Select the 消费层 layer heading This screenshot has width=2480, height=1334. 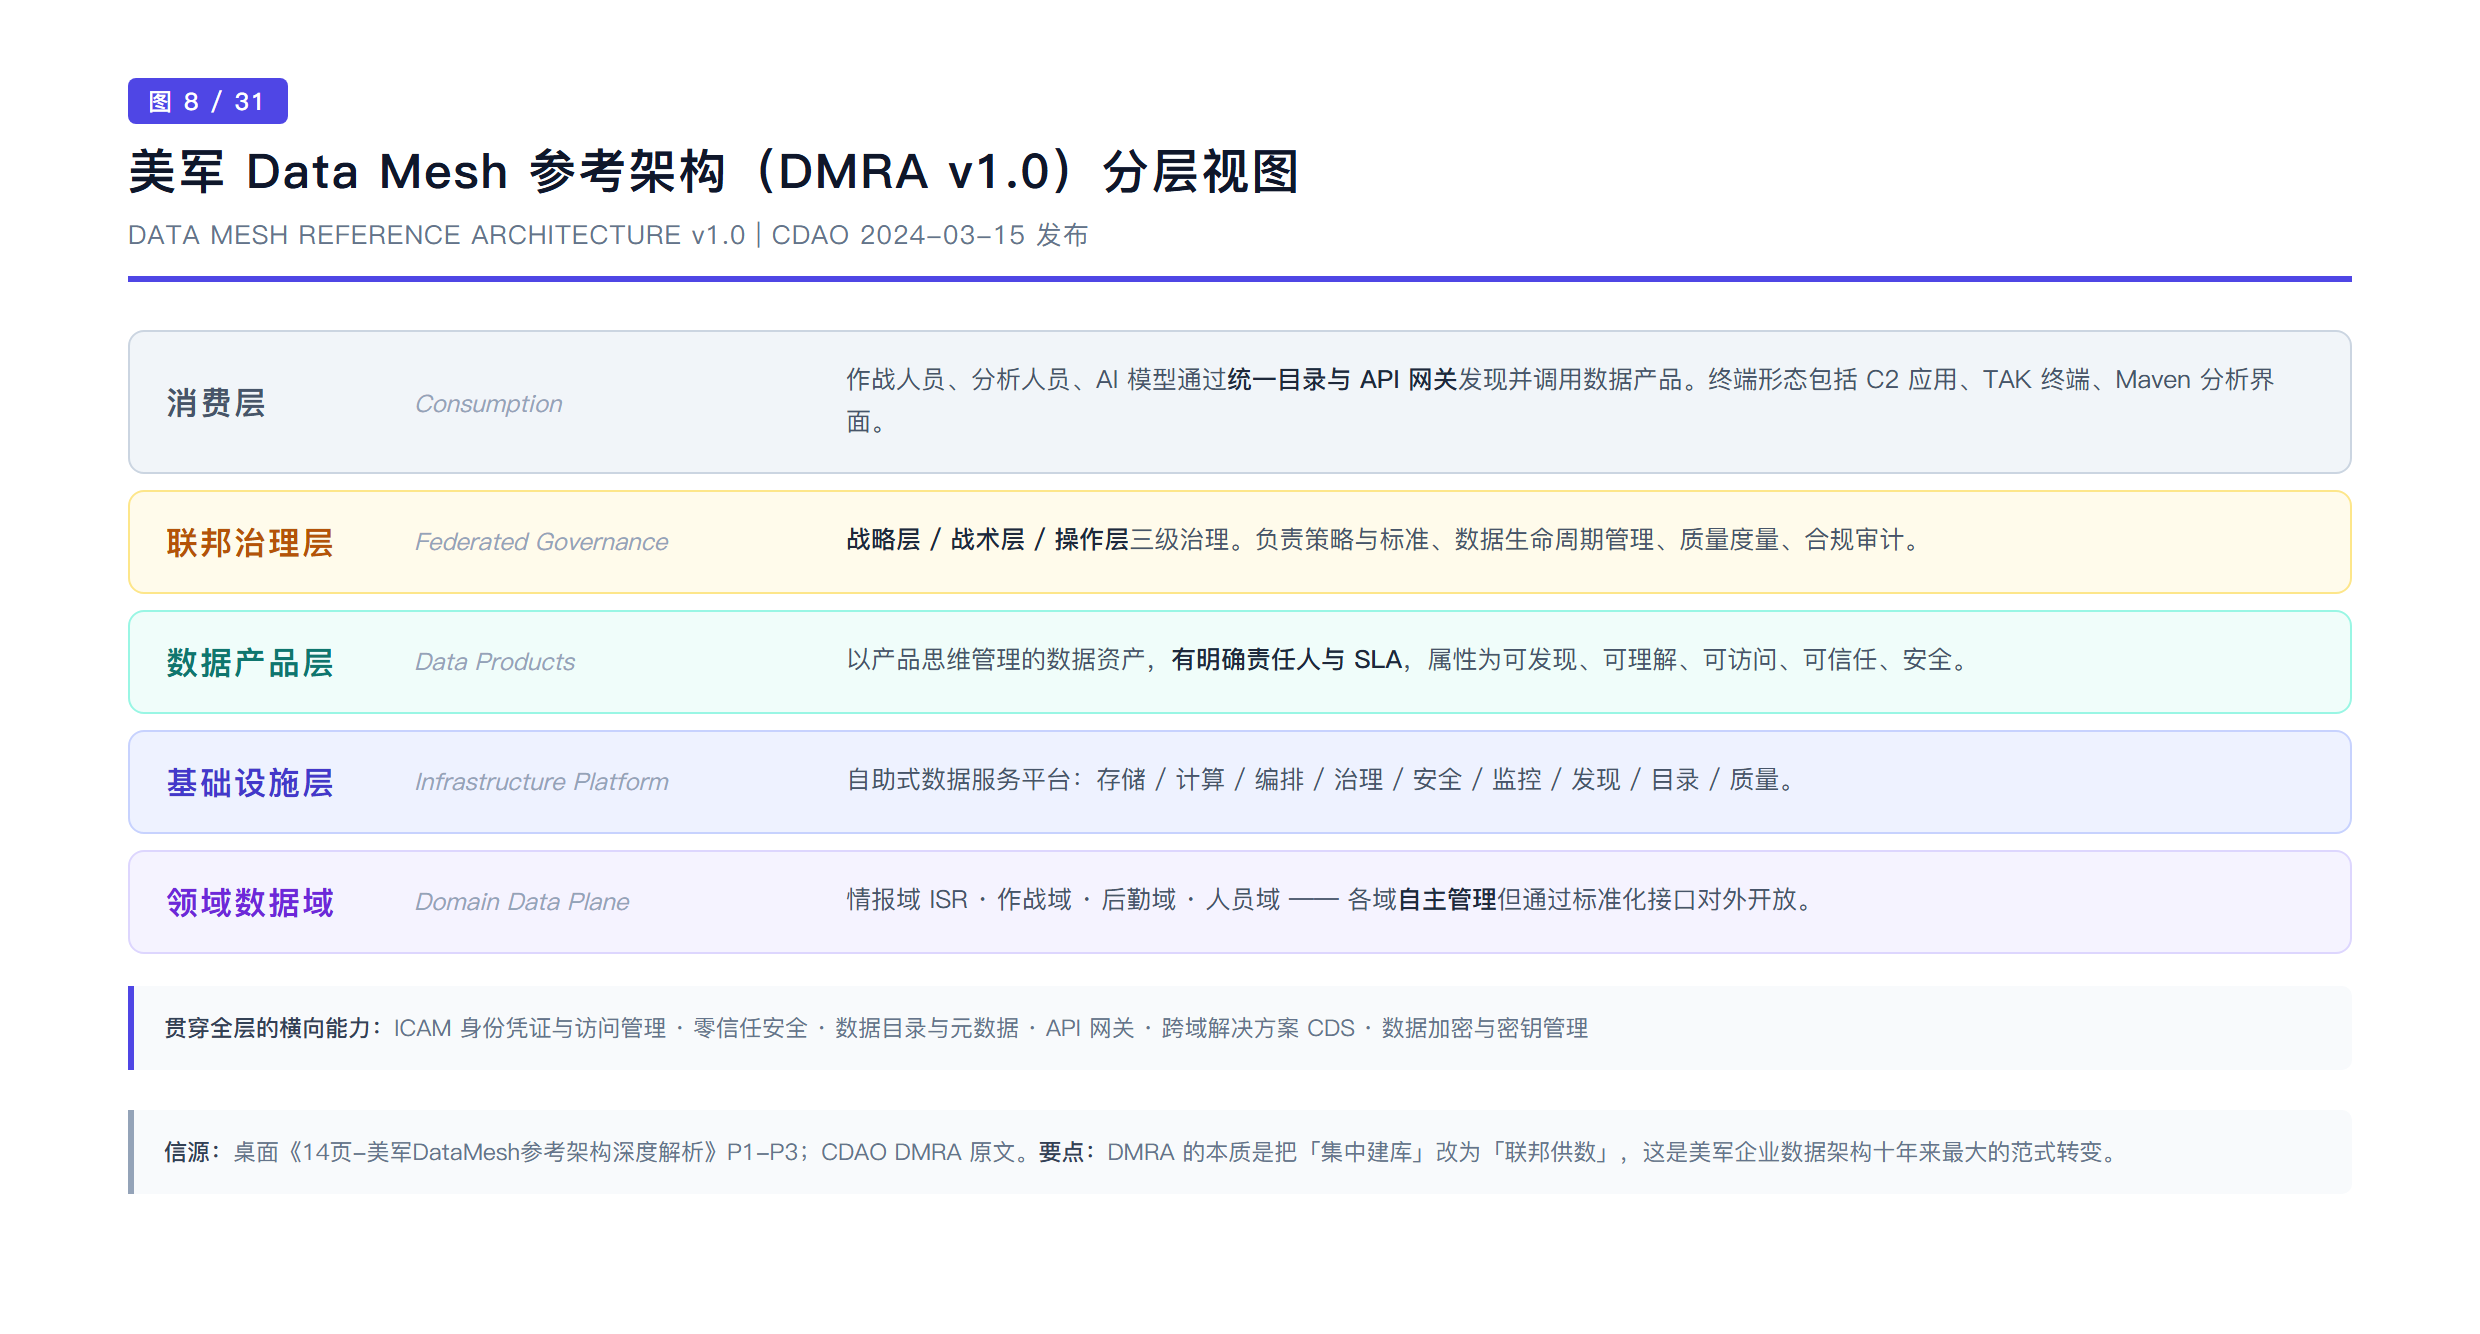[x=216, y=403]
